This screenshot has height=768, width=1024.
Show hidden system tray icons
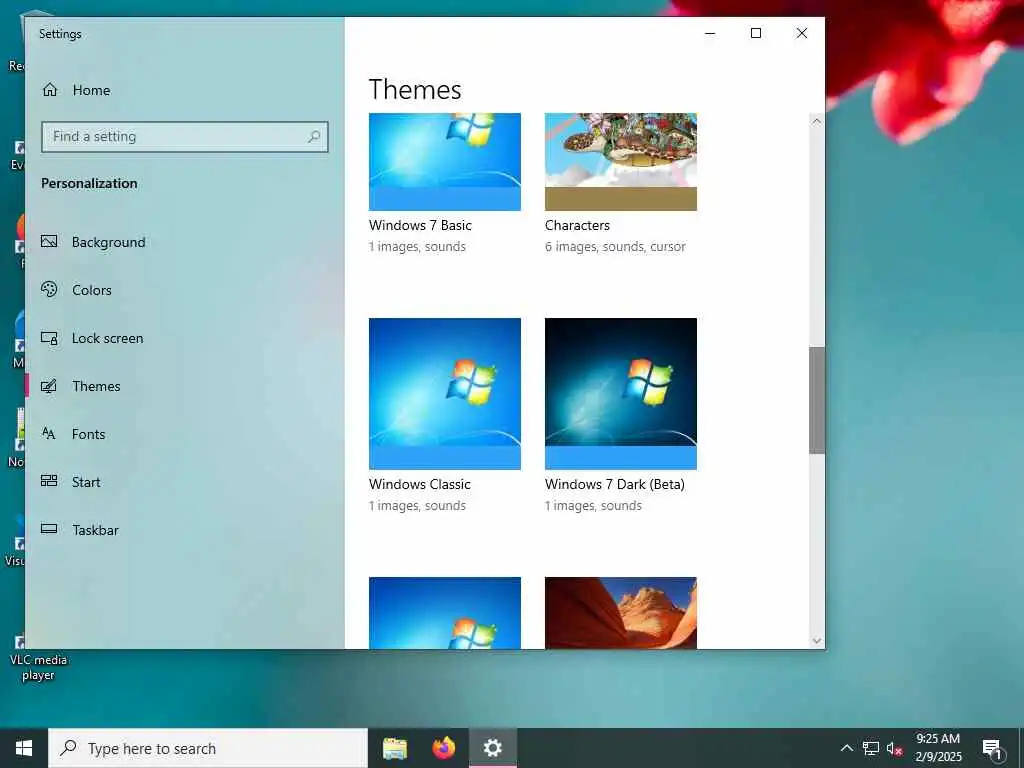[x=846, y=748]
